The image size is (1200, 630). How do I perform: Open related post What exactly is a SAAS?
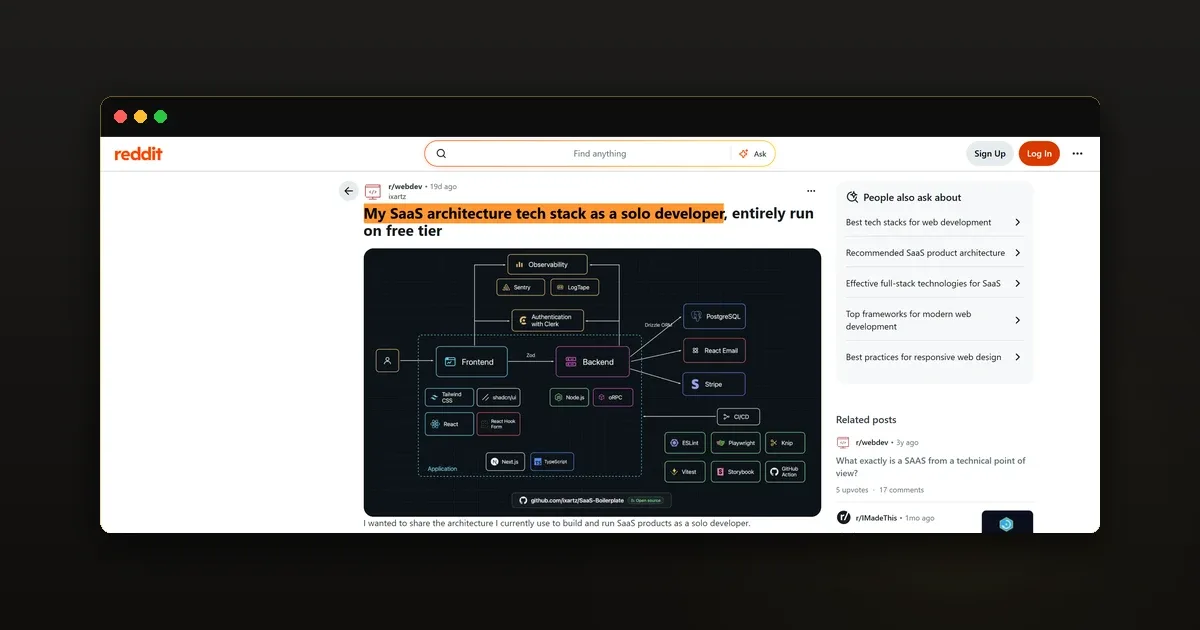pyautogui.click(x=931, y=467)
